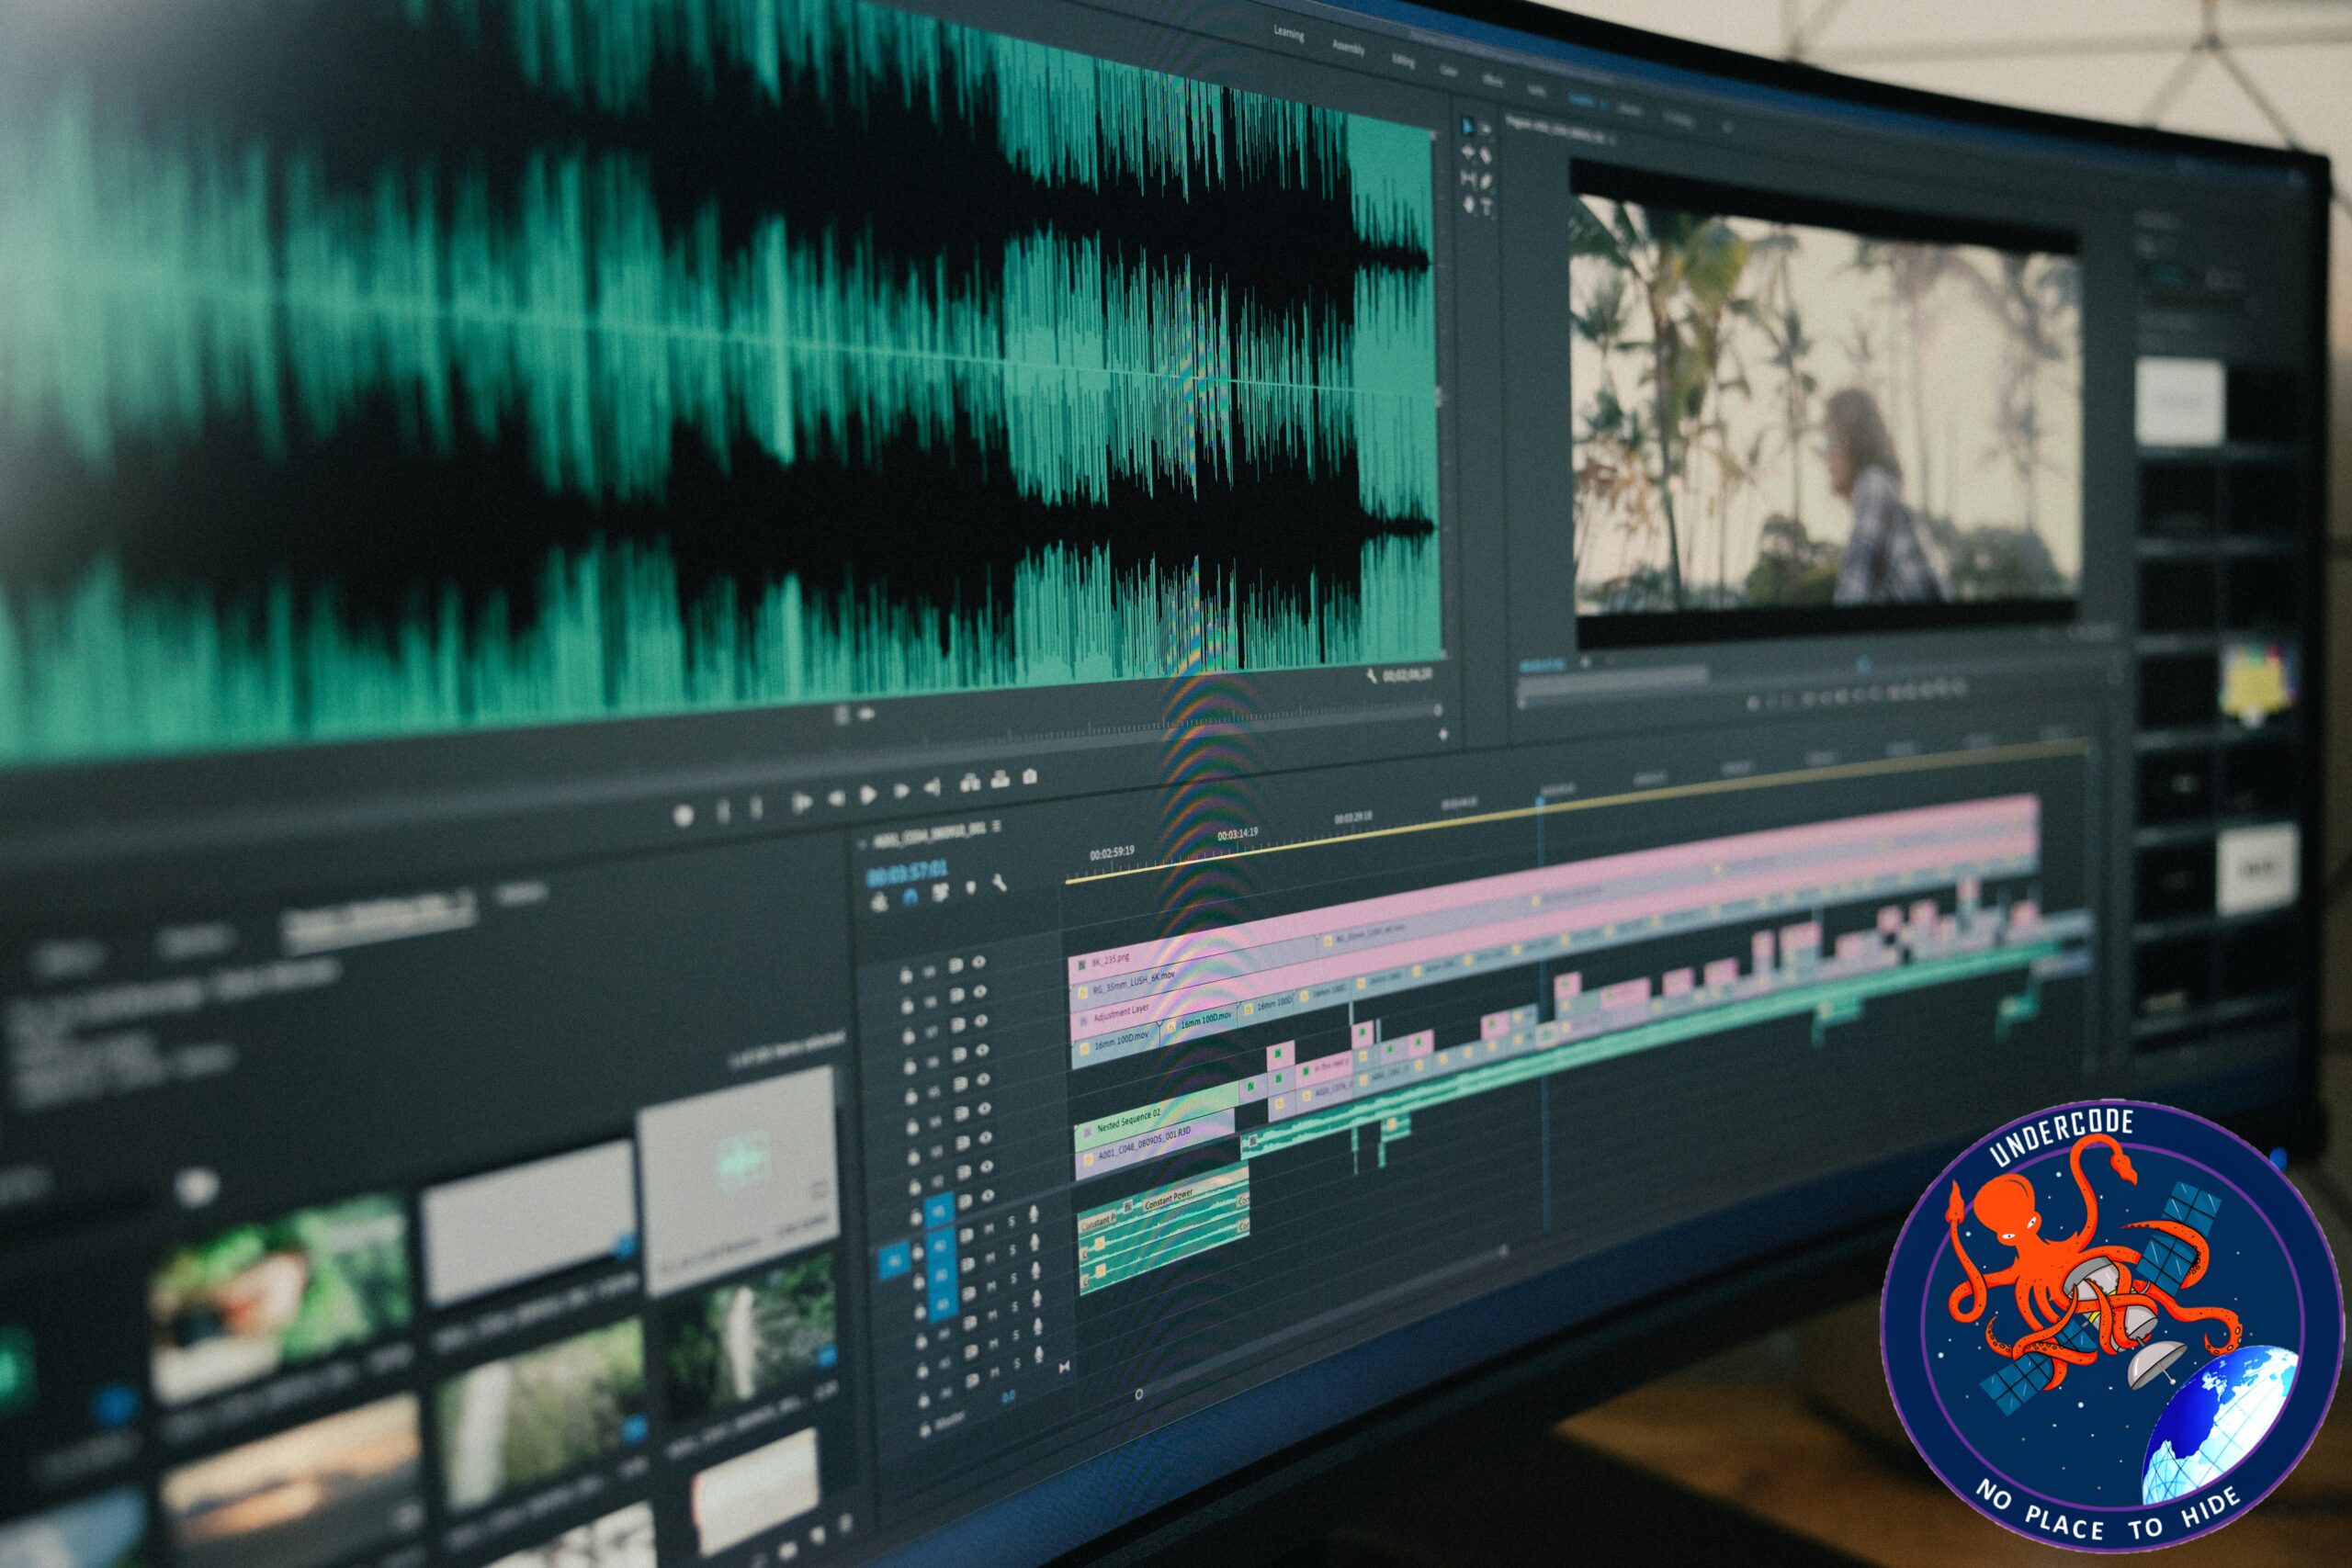Switch to the Learning workspace
The image size is (2352, 1568).
[1288, 33]
